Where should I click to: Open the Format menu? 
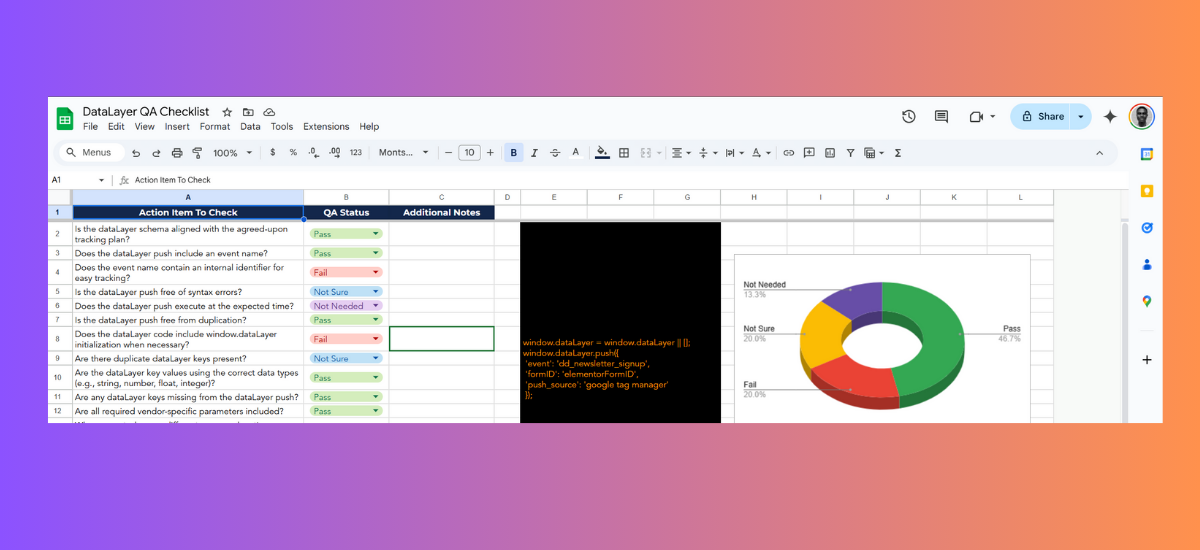215,127
